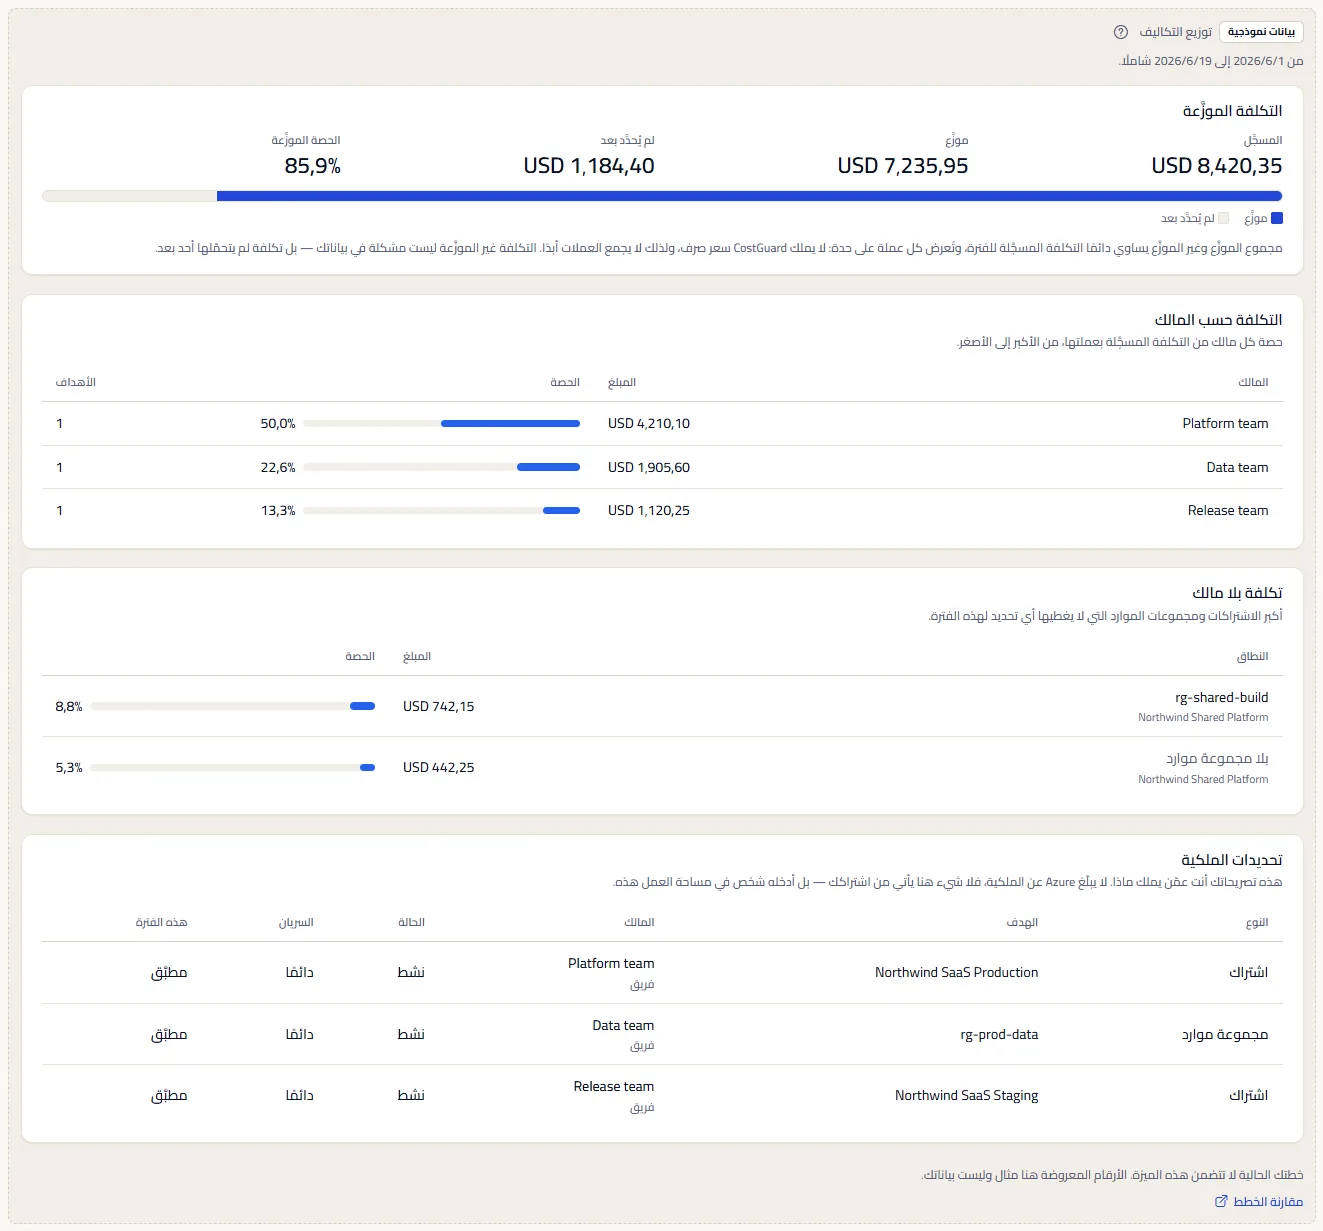
Task: Click the blue "موزّع" legend swatch
Action: click(1276, 218)
